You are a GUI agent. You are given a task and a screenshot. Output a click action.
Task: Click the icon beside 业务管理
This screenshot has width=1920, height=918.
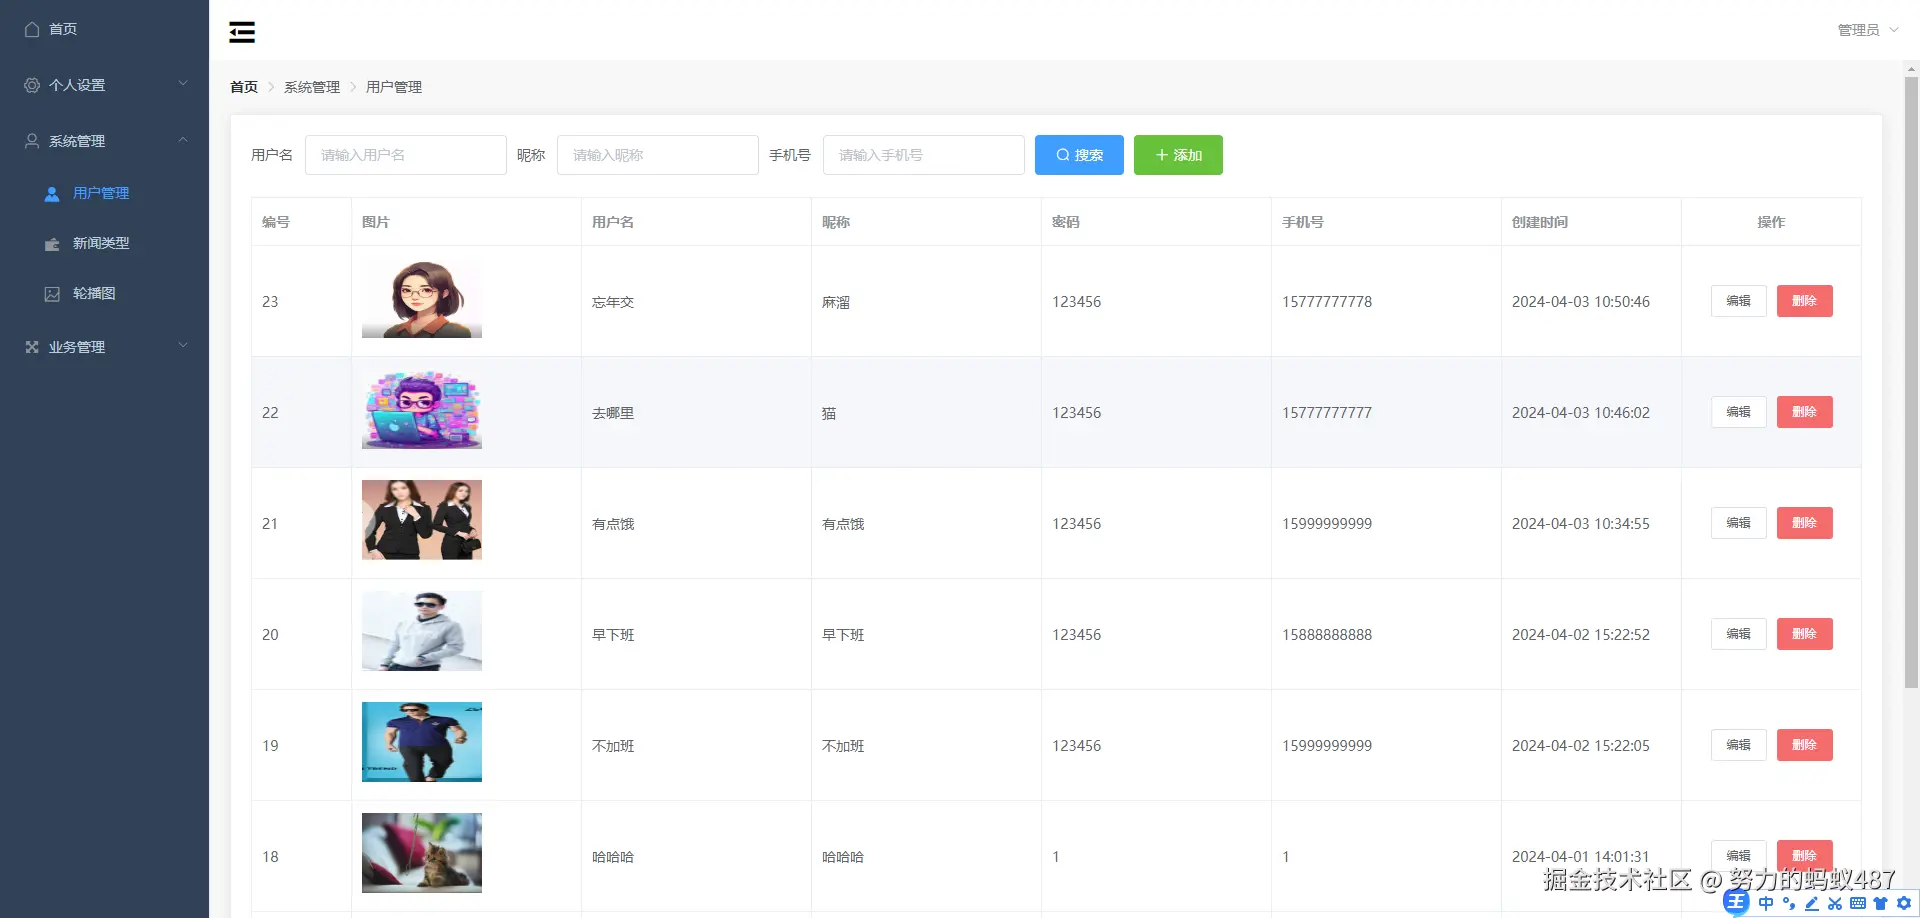[32, 347]
